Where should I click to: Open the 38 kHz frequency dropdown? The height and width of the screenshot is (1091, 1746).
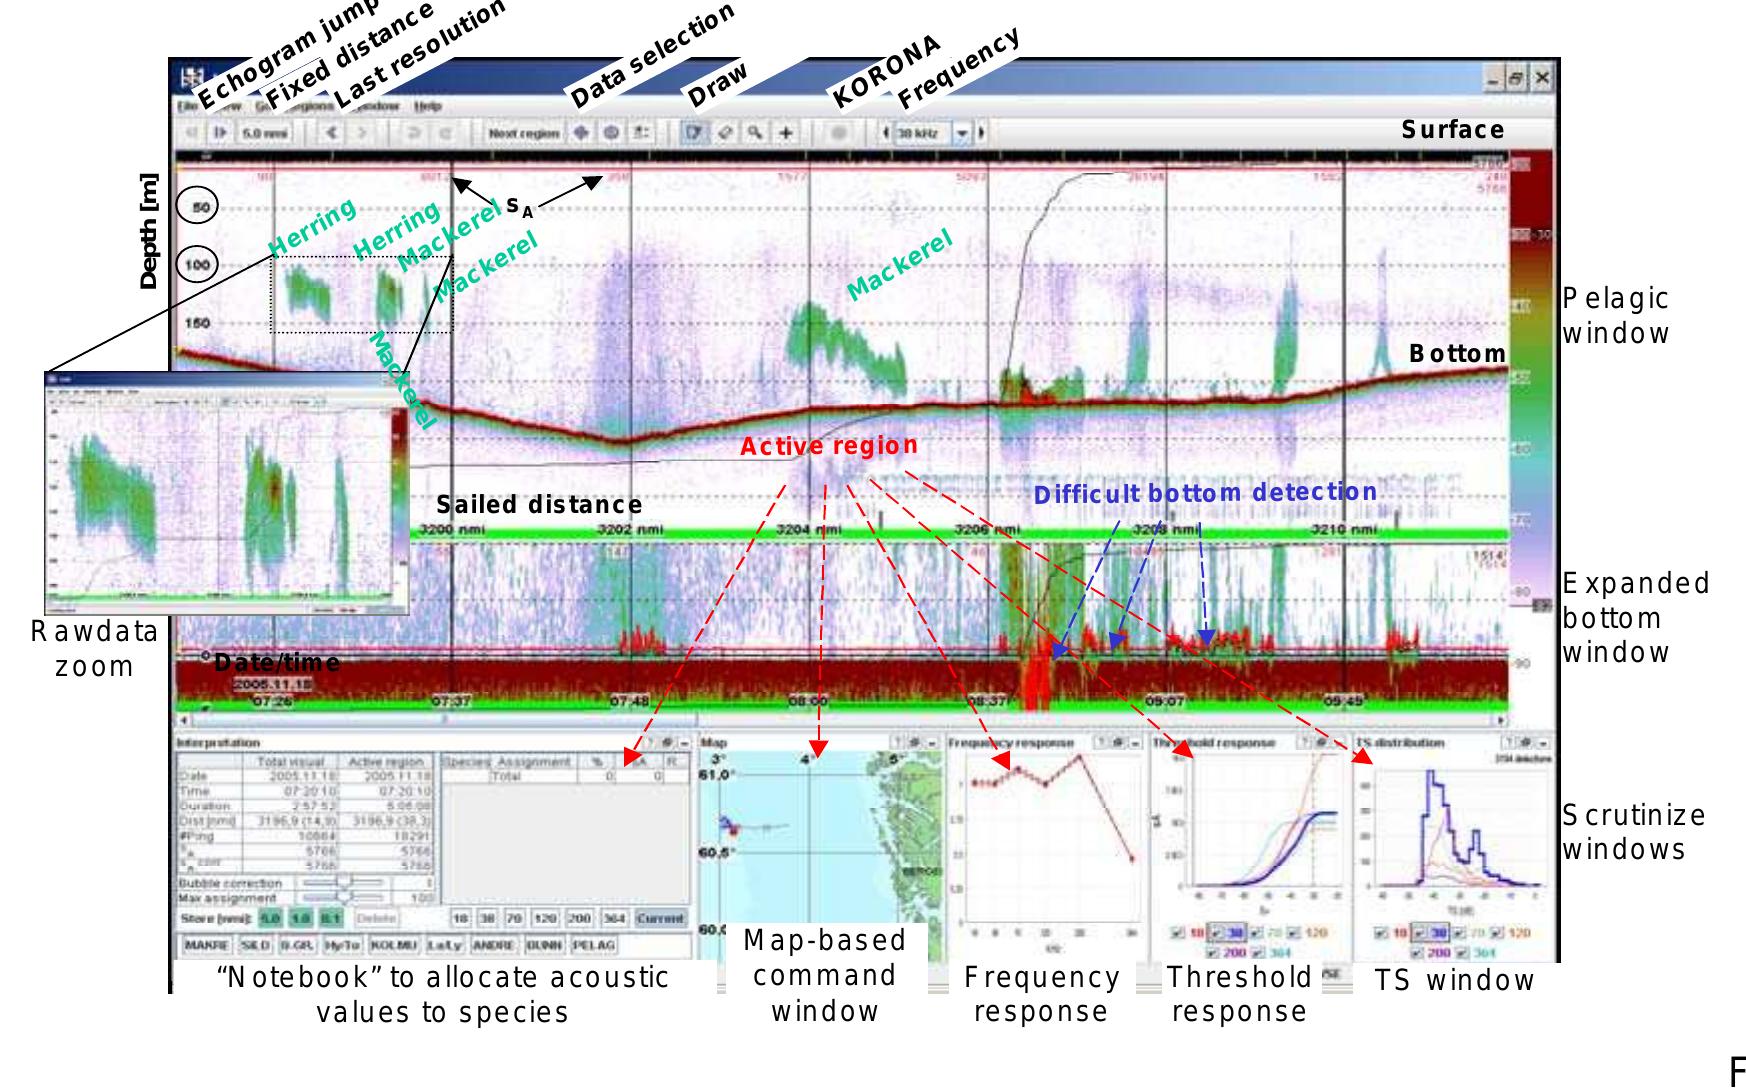tap(961, 133)
